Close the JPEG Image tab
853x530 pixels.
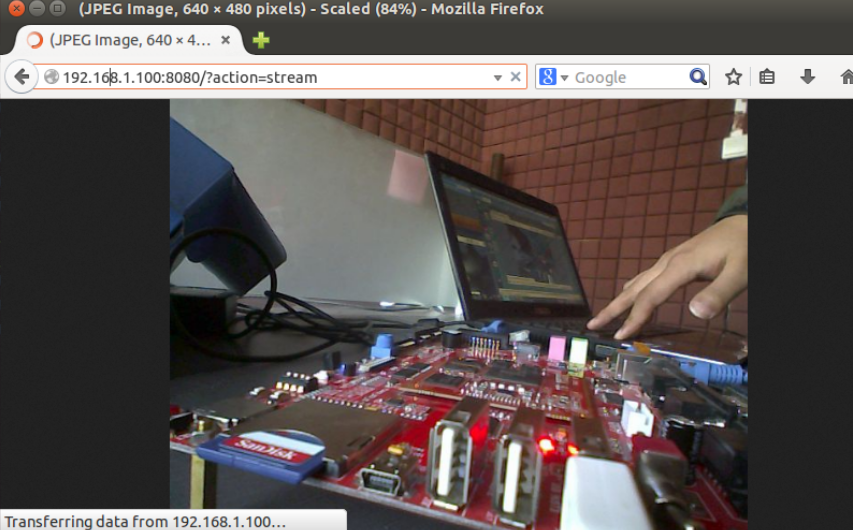(x=226, y=40)
